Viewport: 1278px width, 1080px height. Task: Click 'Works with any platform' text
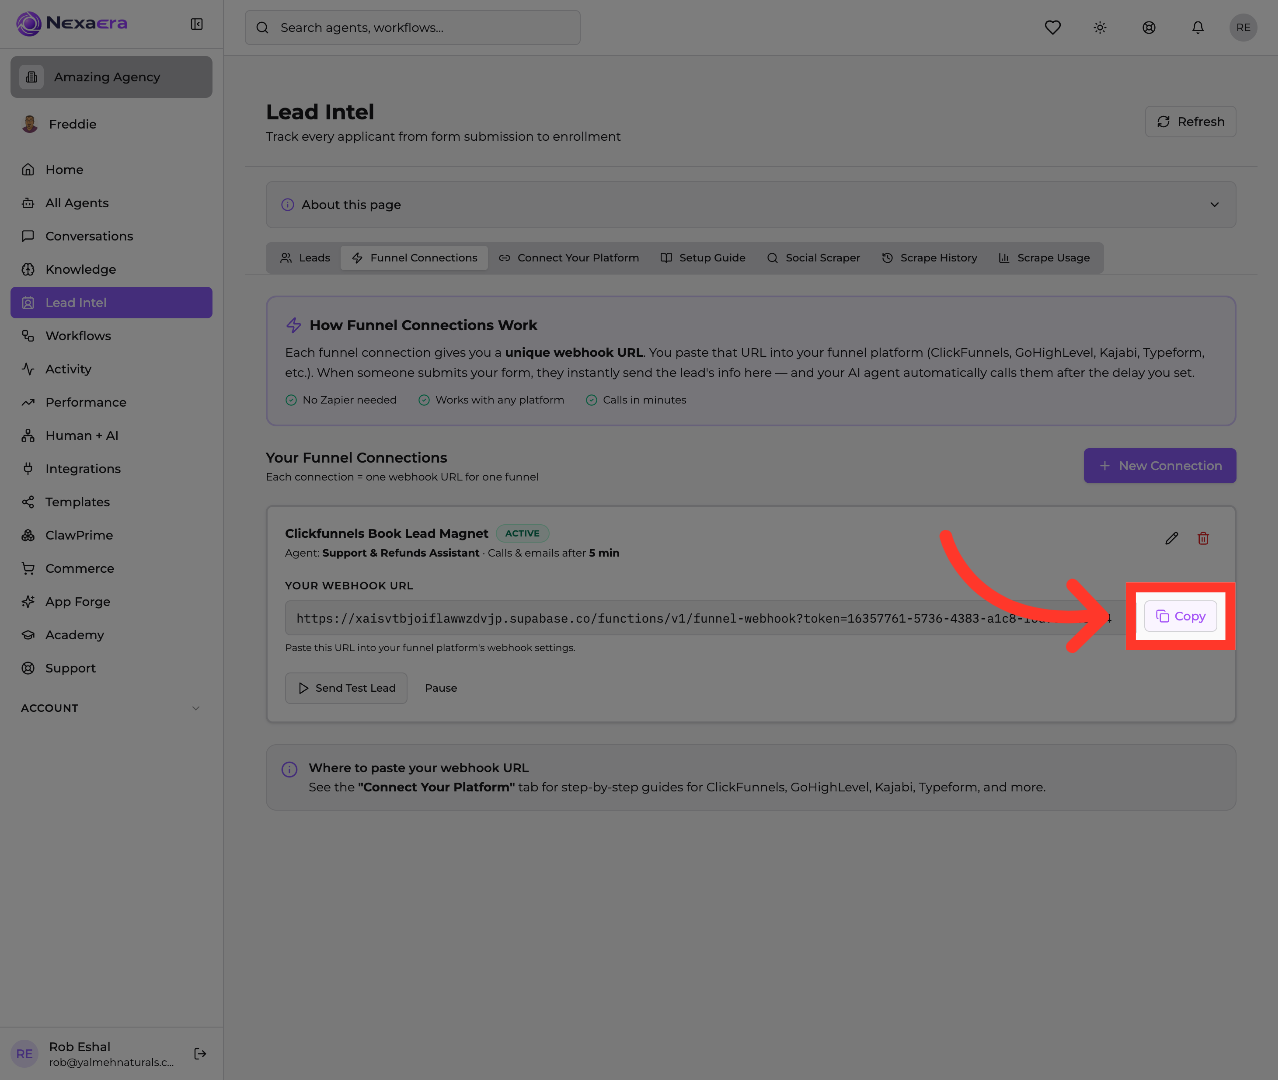point(500,400)
